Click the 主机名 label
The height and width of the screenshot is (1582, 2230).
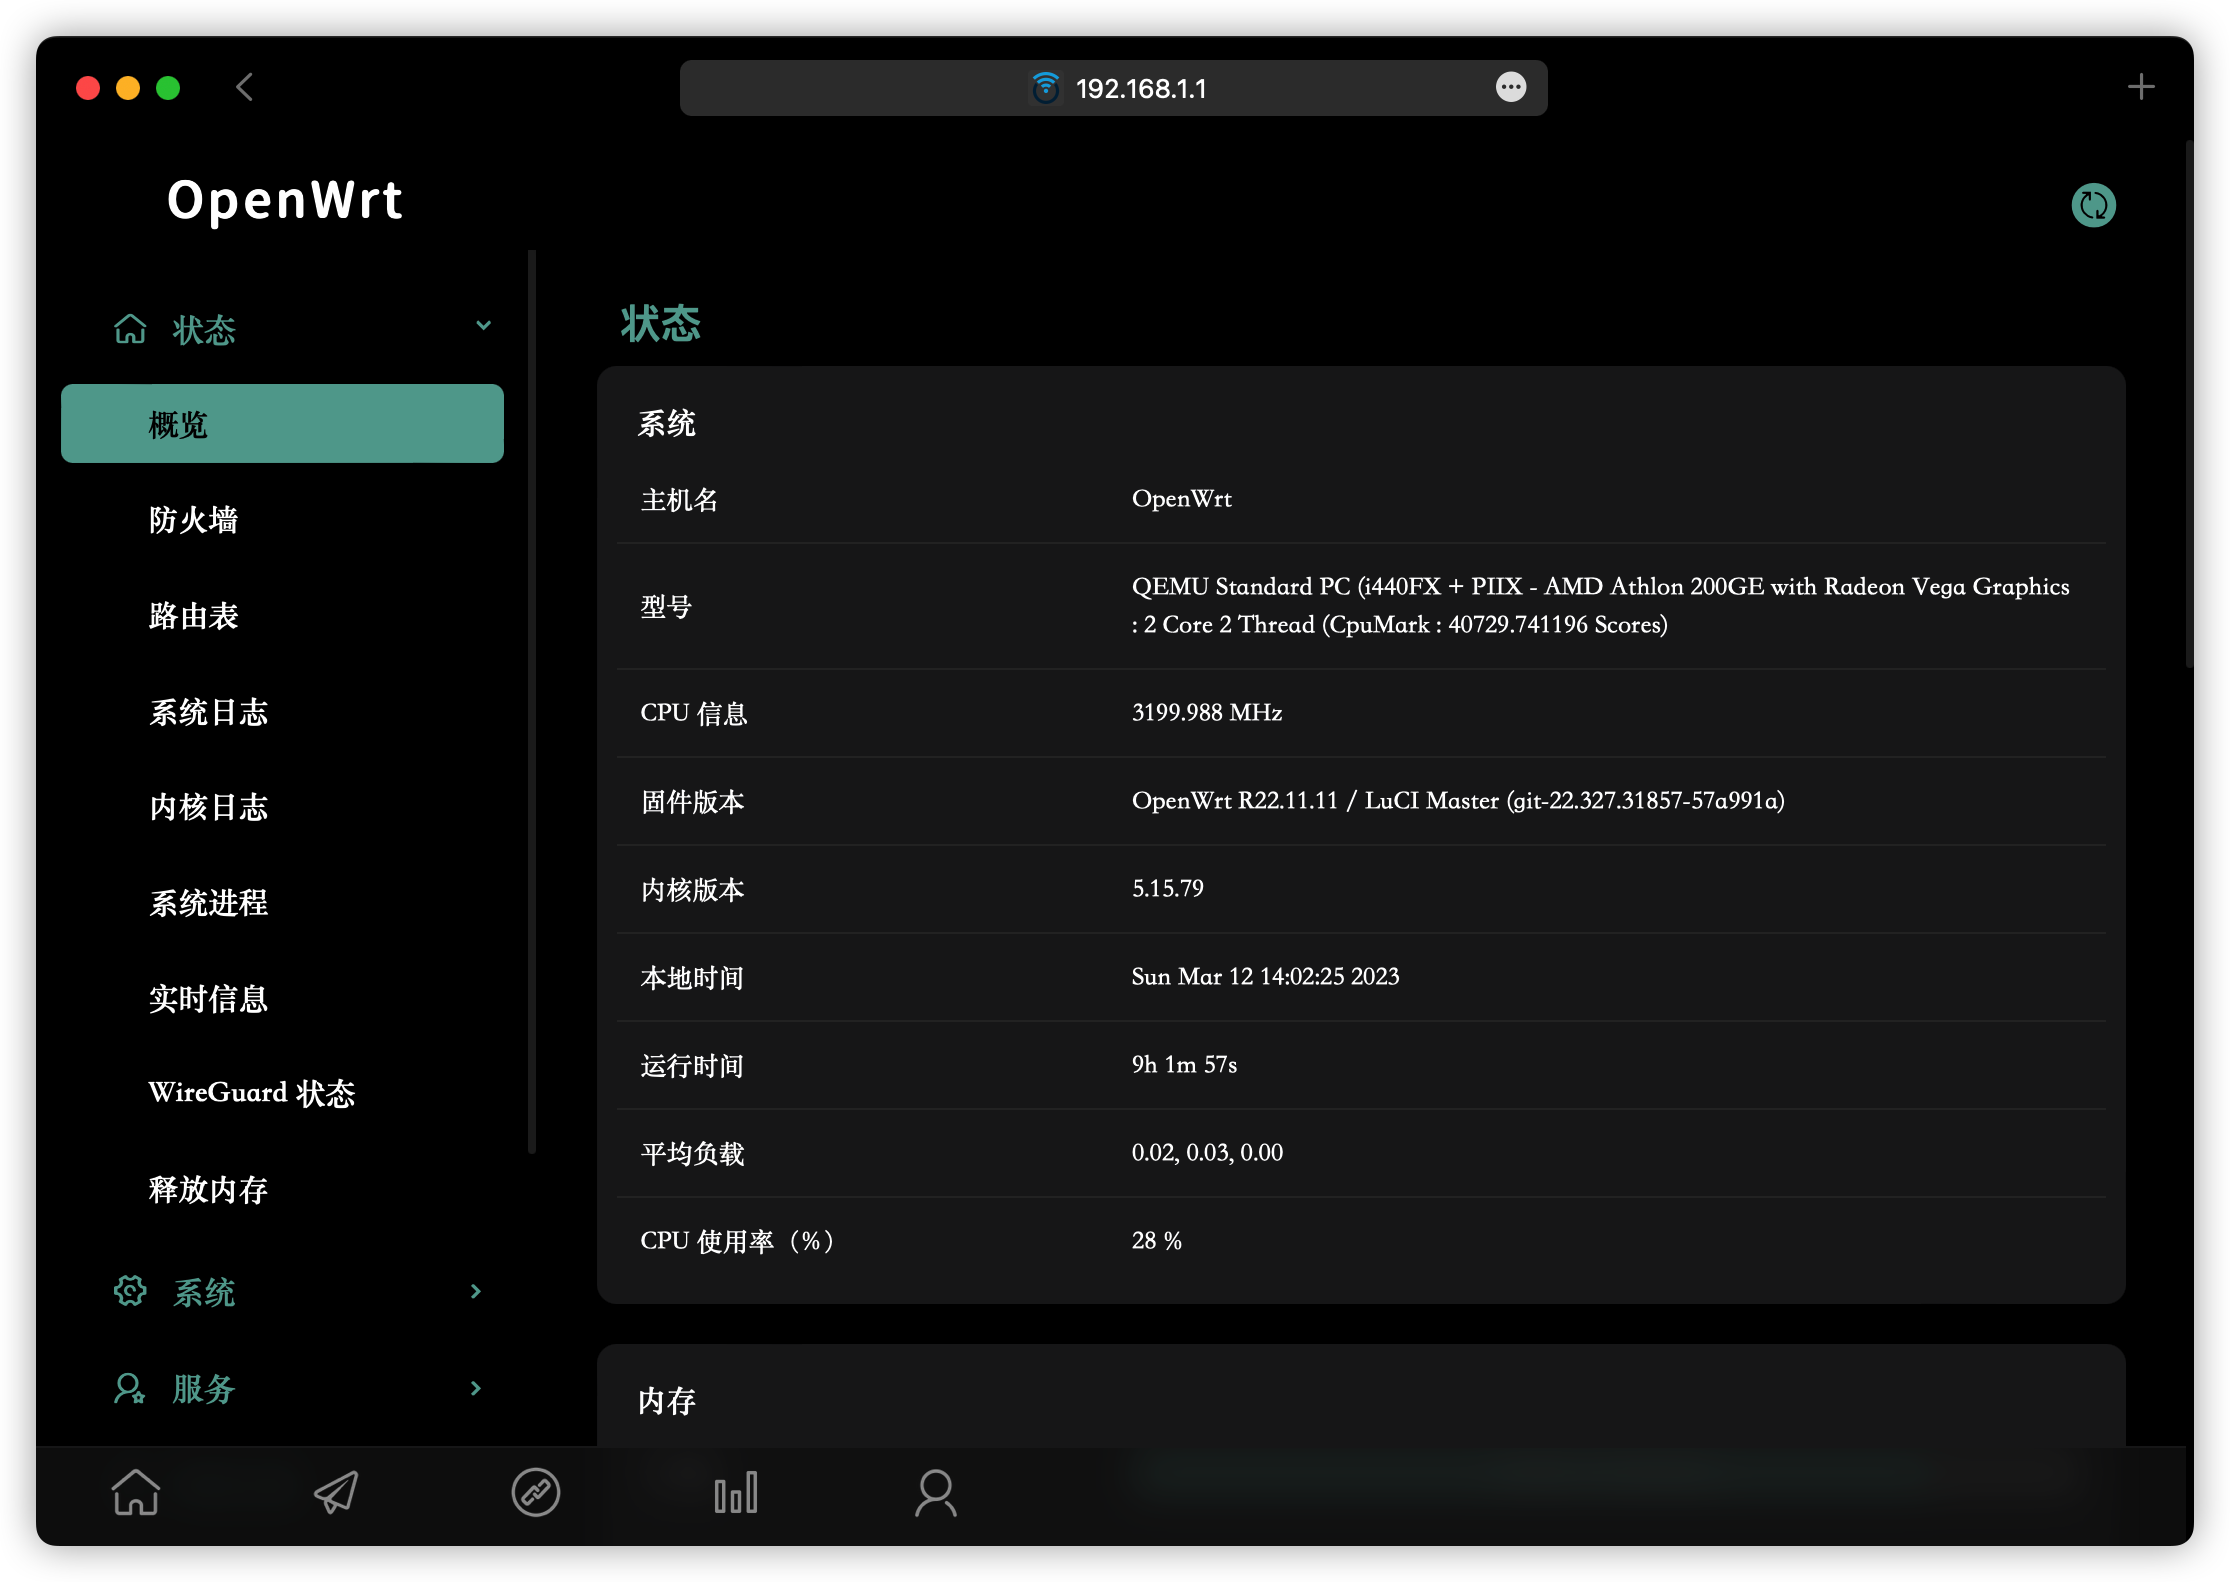[x=679, y=500]
